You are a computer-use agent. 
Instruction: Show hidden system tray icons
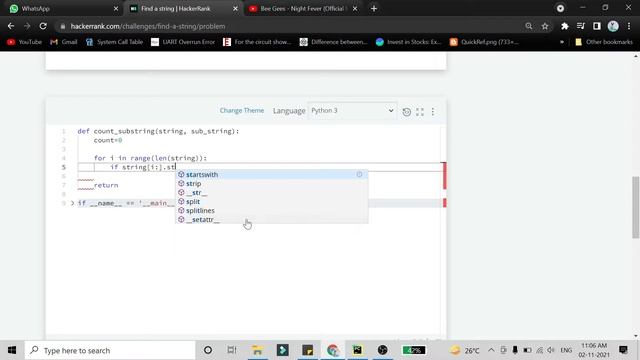pos(491,350)
